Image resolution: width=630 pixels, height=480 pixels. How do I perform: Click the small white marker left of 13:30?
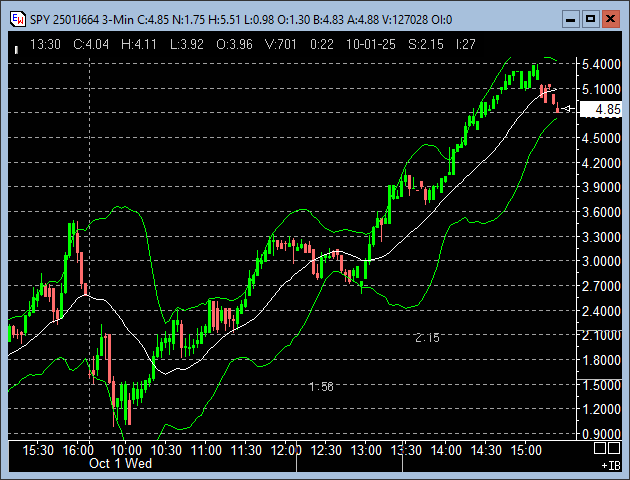tap(17, 45)
